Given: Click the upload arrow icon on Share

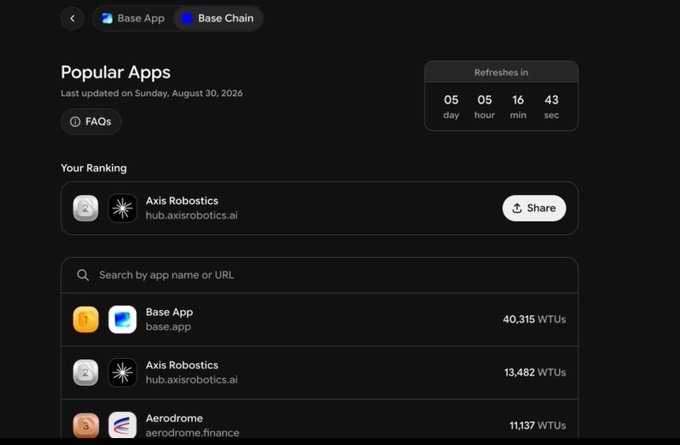Looking at the screenshot, I should click(517, 208).
